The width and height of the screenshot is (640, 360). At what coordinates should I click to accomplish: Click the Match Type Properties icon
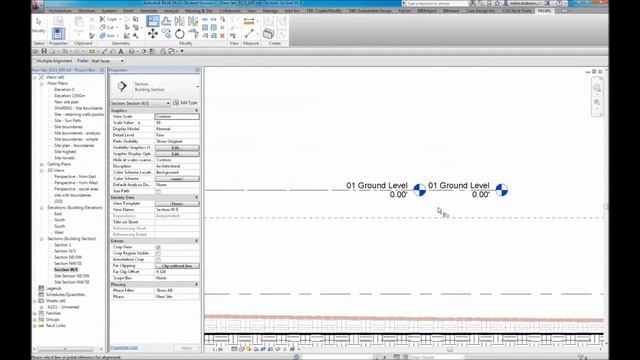[x=92, y=36]
